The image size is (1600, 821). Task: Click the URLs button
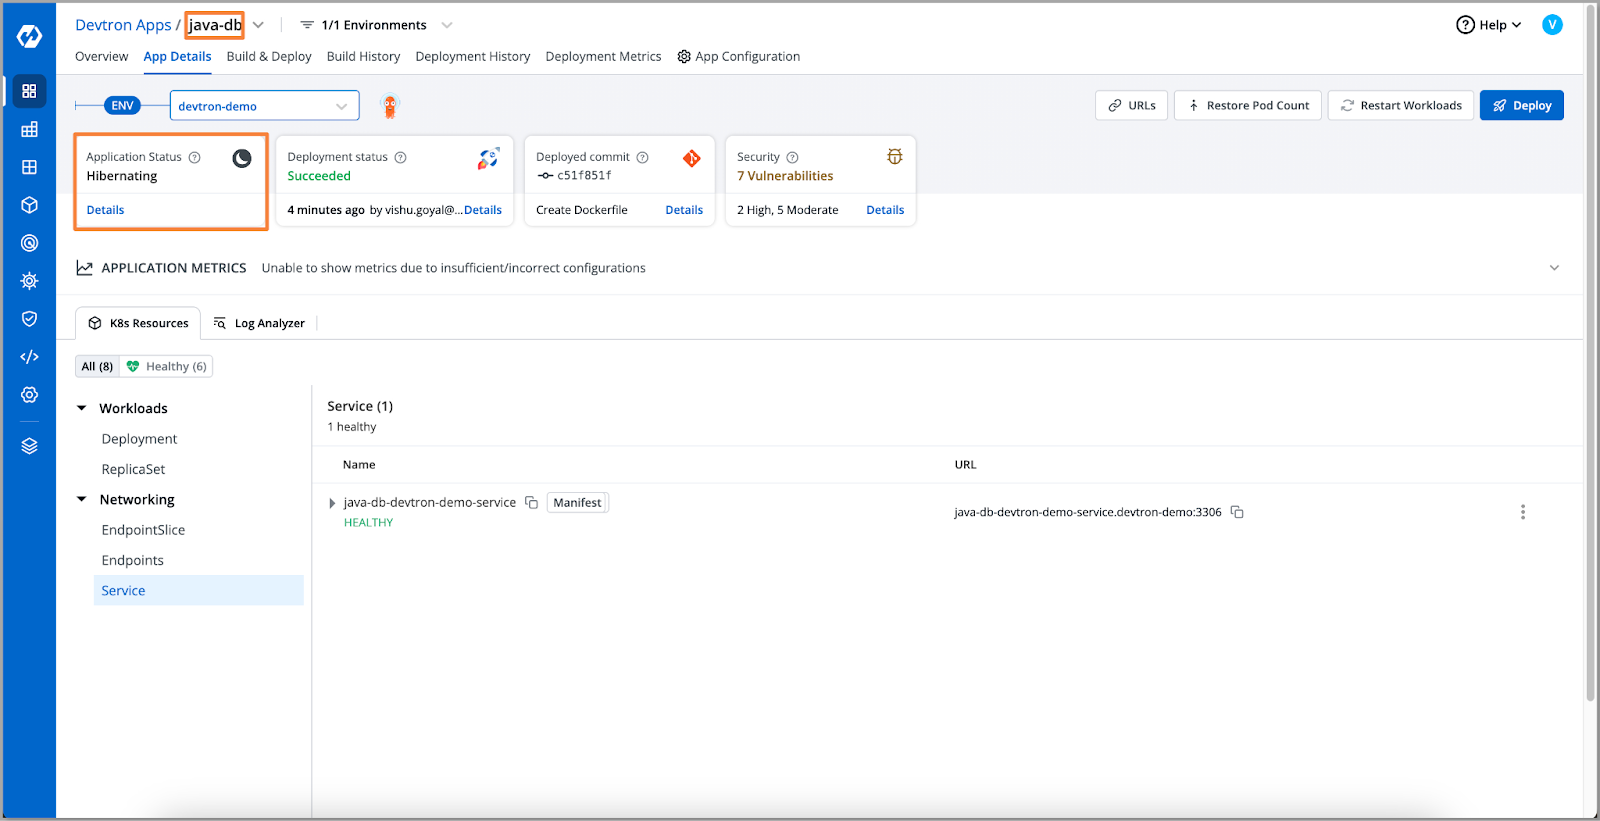1131,105
